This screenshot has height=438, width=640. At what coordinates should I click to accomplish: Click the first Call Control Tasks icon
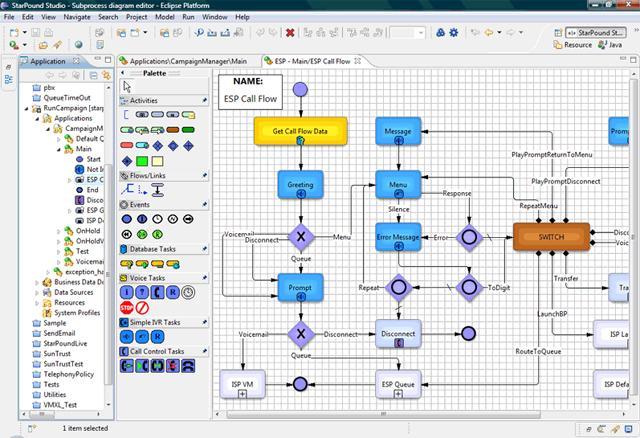(127, 366)
